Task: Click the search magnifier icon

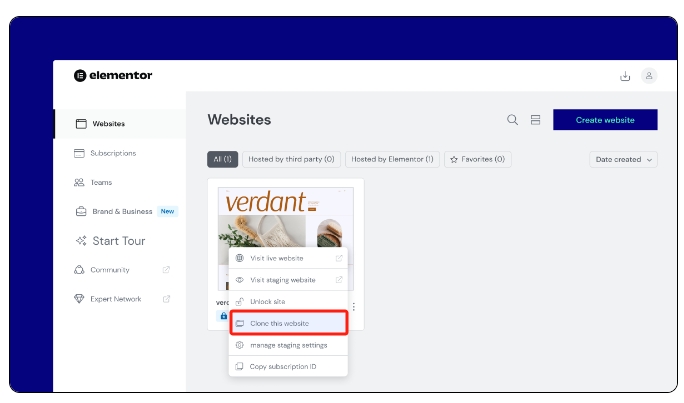Action: point(512,120)
